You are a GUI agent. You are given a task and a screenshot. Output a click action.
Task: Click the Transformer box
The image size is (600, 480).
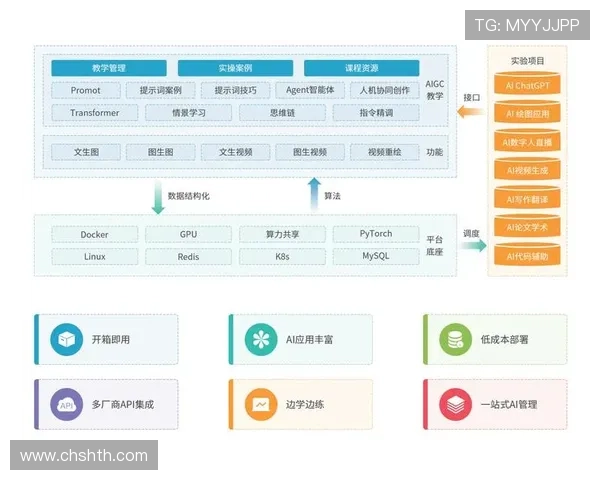pos(95,113)
